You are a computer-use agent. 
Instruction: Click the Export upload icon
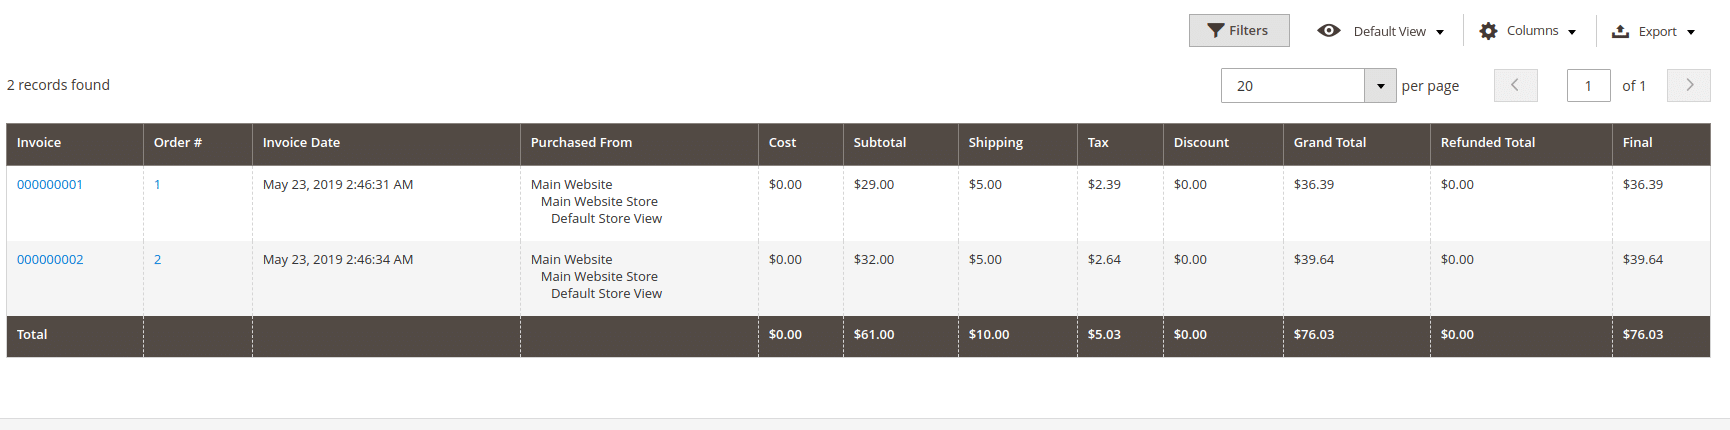[1621, 31]
